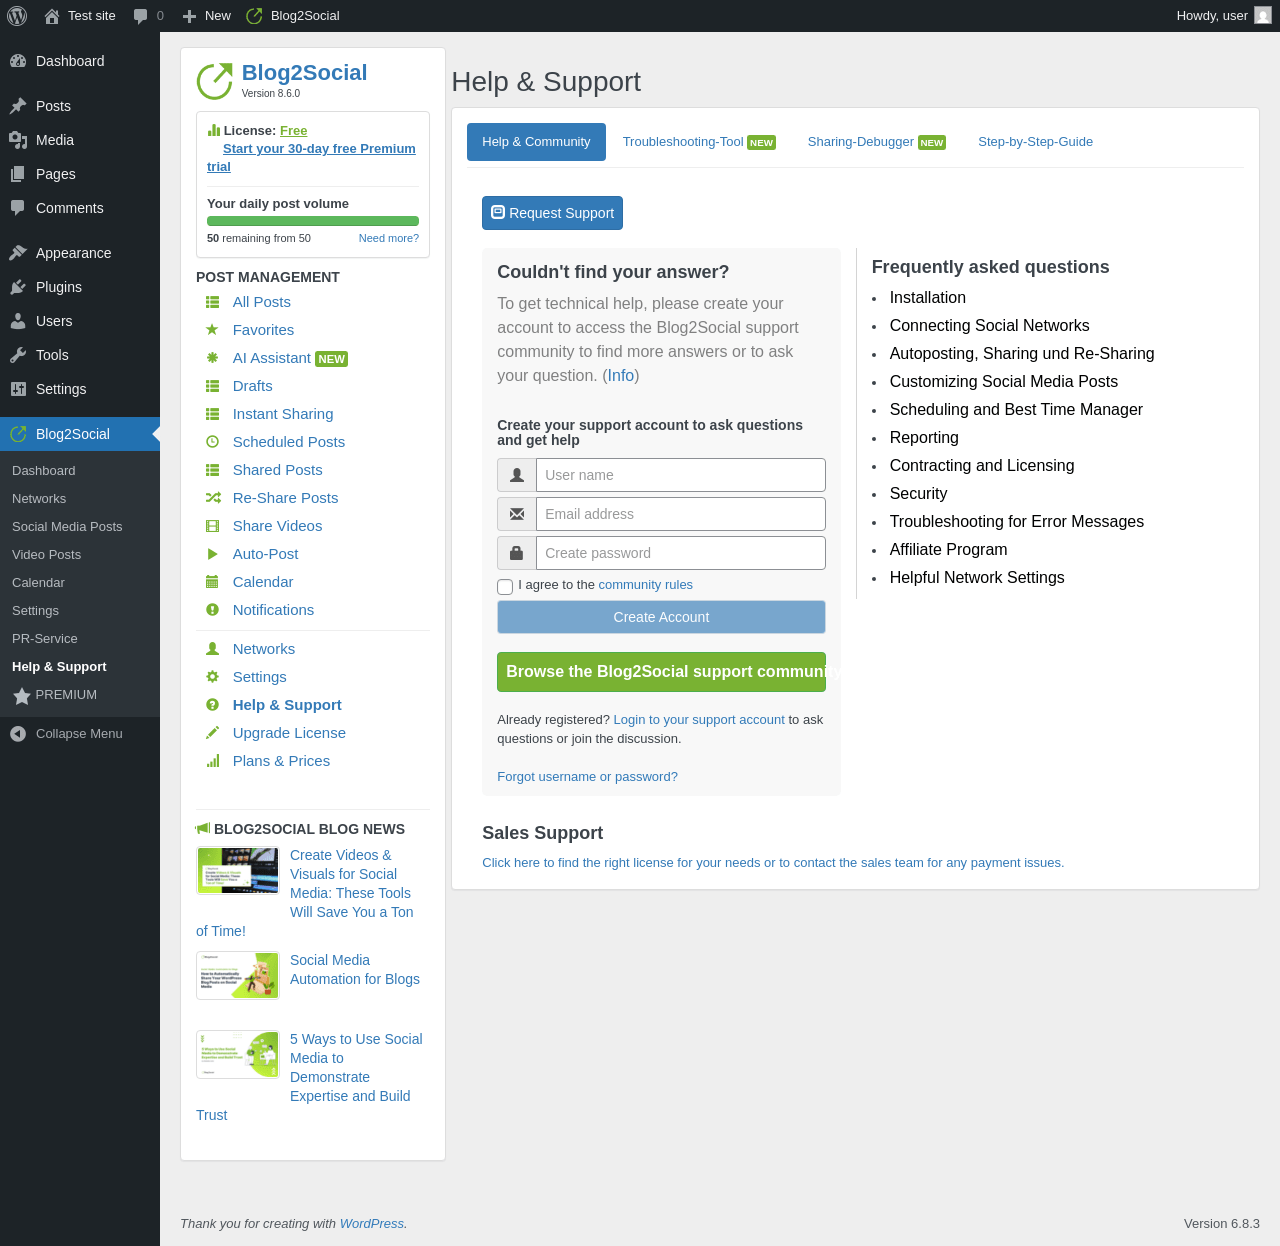Screen dimensions: 1280x1246
Task: Click the Collapse Menu arrow icon
Action: (x=18, y=734)
